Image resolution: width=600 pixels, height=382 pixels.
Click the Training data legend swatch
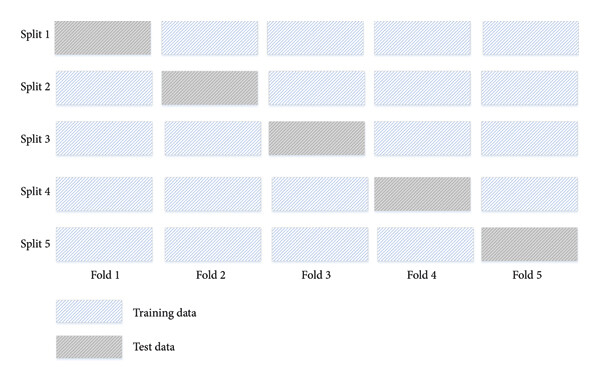(x=89, y=312)
